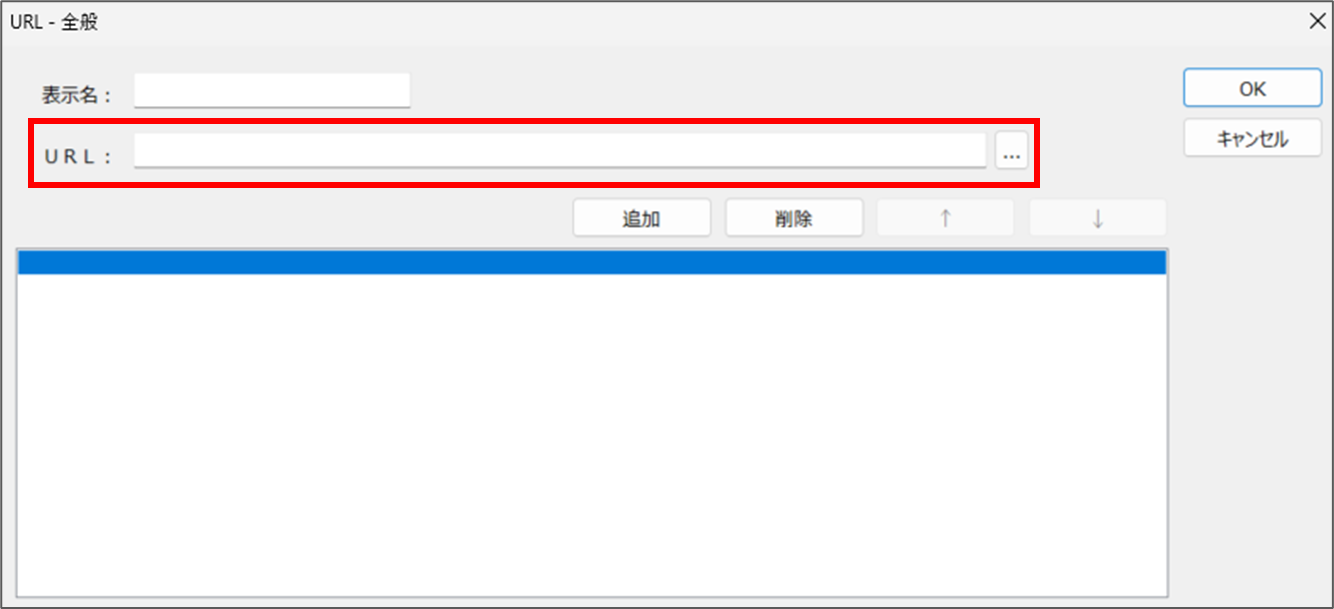Select the highlighted blue row in the list
This screenshot has height=609, width=1334.
coord(592,262)
